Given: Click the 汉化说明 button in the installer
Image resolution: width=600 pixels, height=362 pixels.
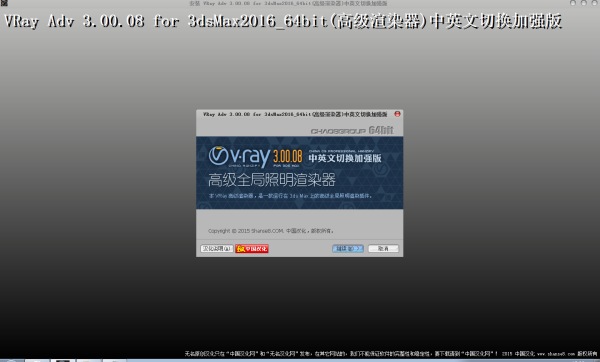Looking at the screenshot, I should tap(217, 249).
